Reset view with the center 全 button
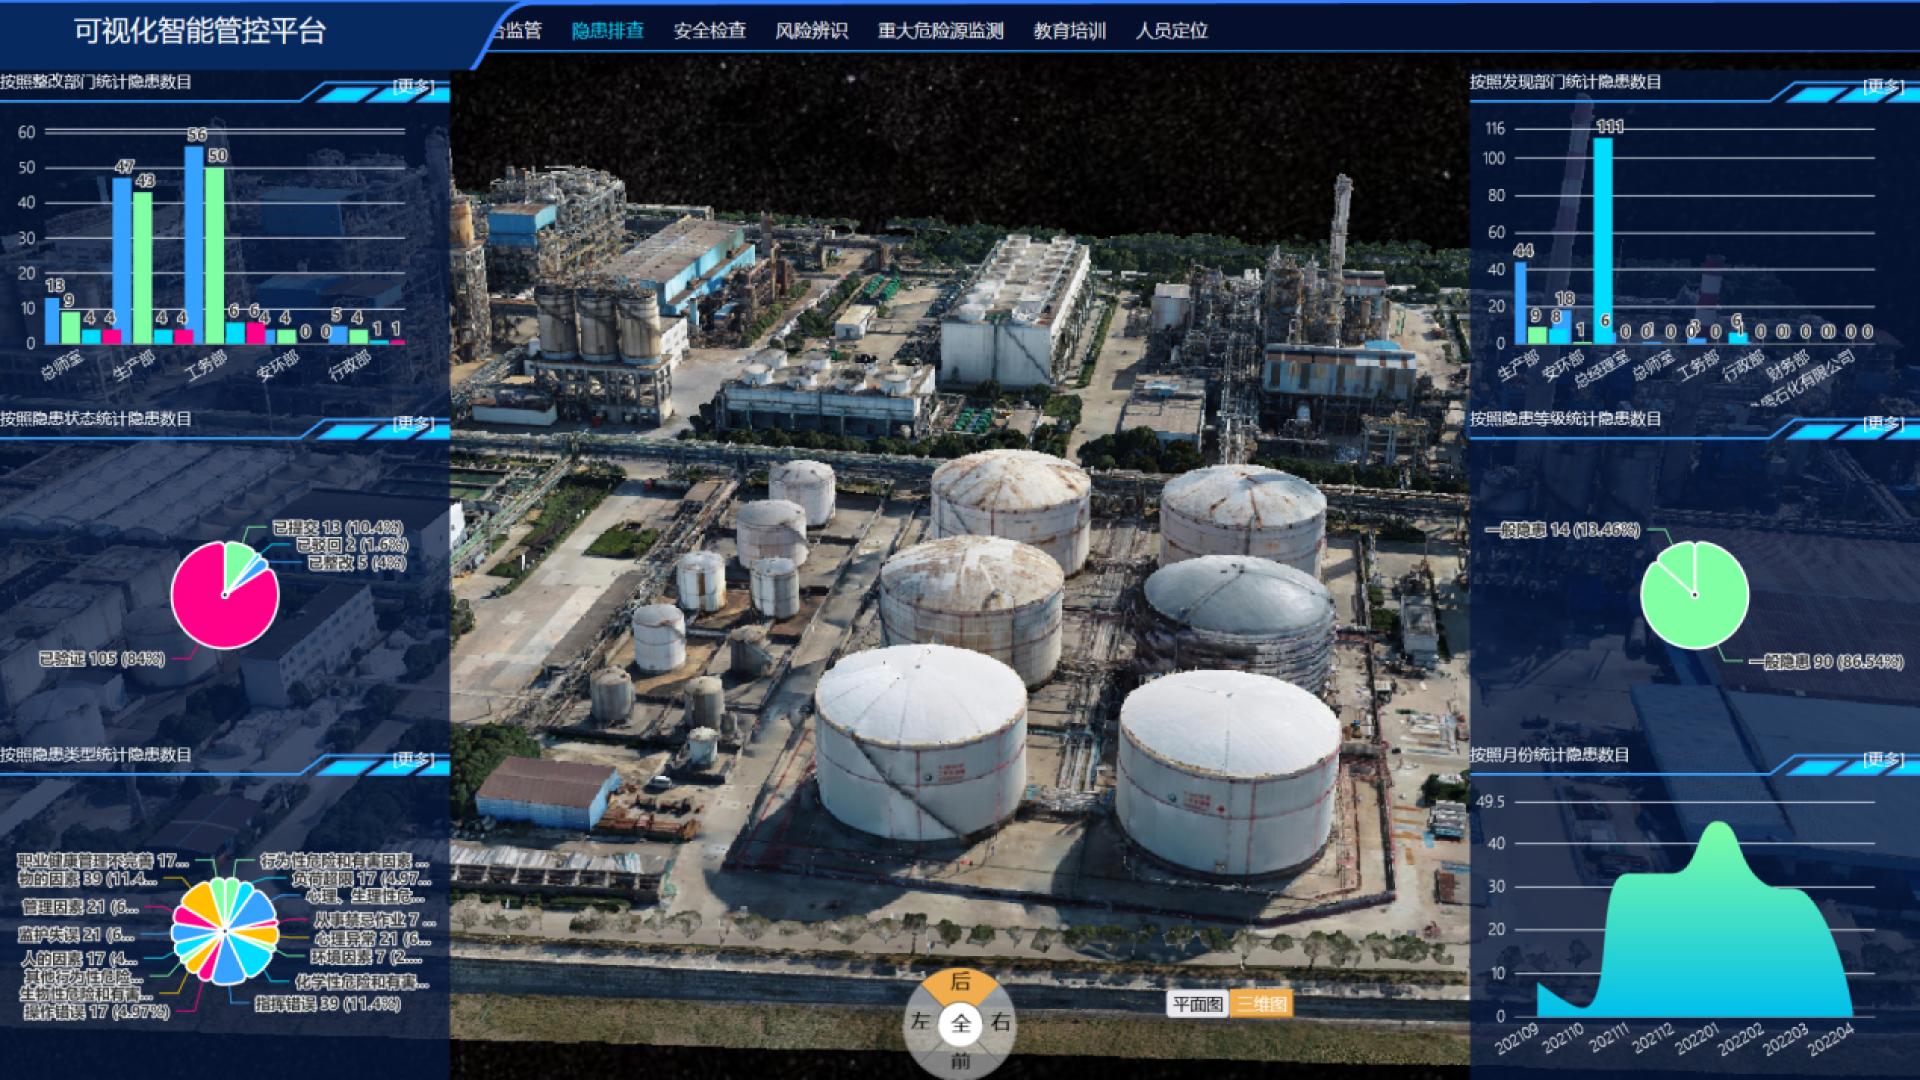The image size is (1920, 1080). click(960, 1023)
